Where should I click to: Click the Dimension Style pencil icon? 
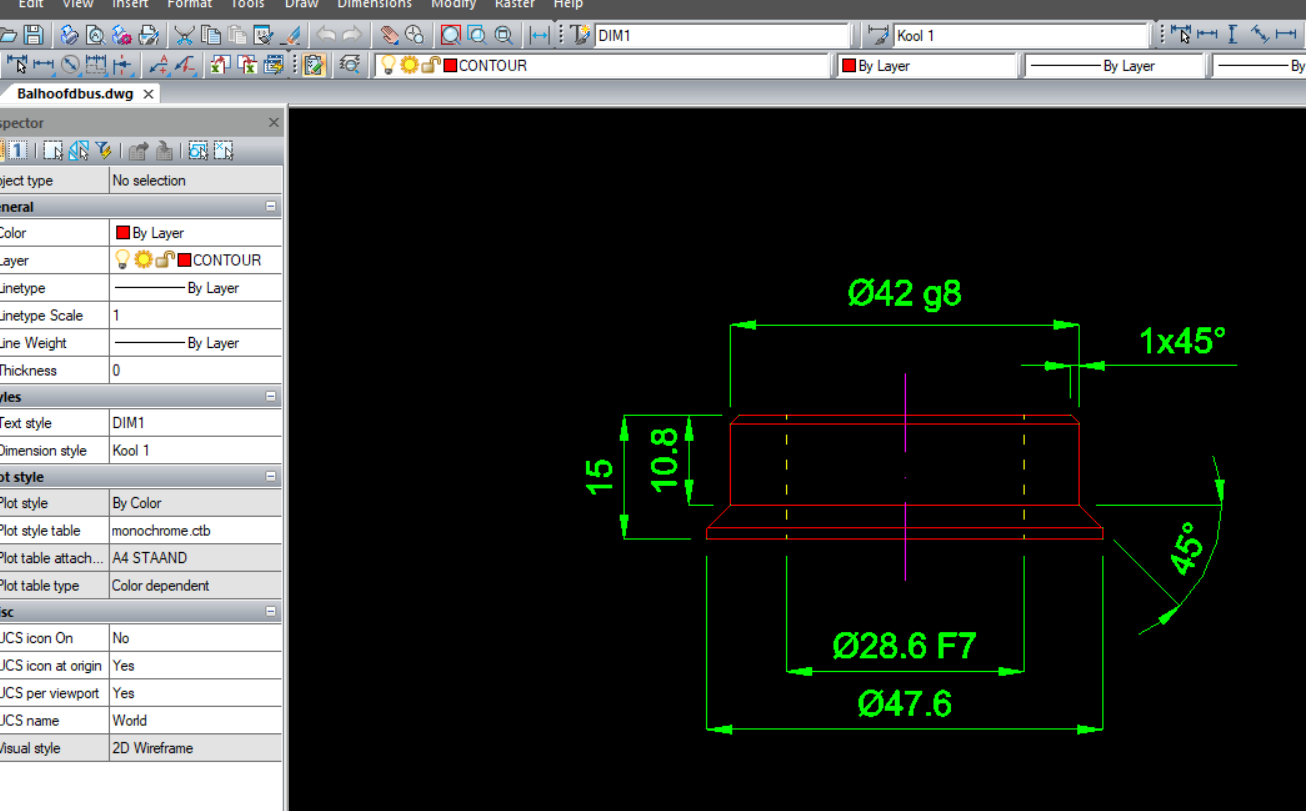tap(879, 35)
